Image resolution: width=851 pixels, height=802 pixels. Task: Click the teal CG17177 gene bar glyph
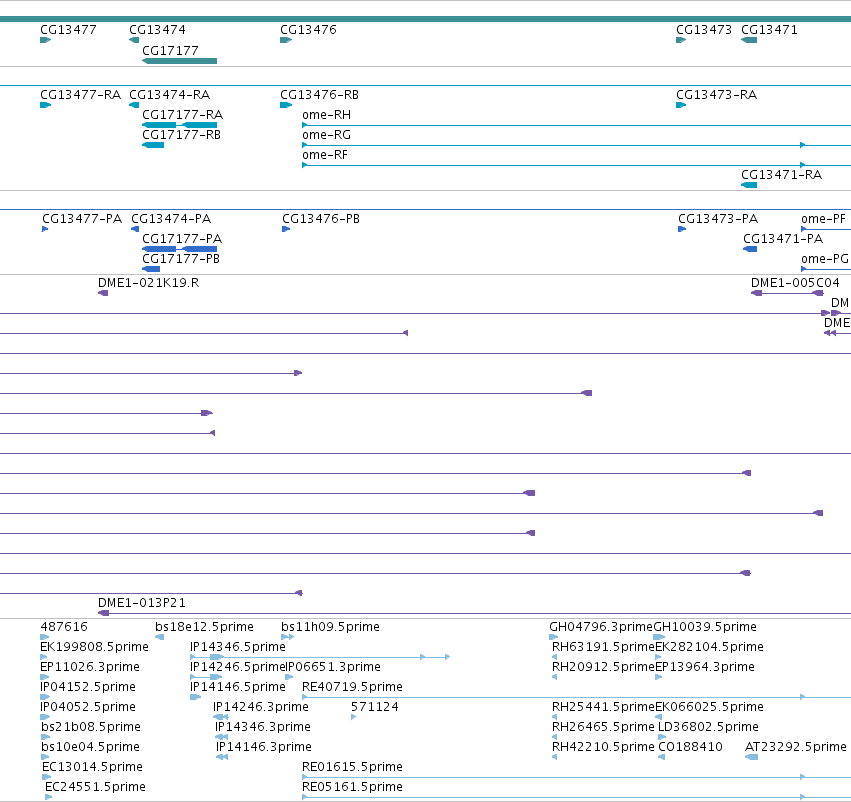tap(180, 61)
